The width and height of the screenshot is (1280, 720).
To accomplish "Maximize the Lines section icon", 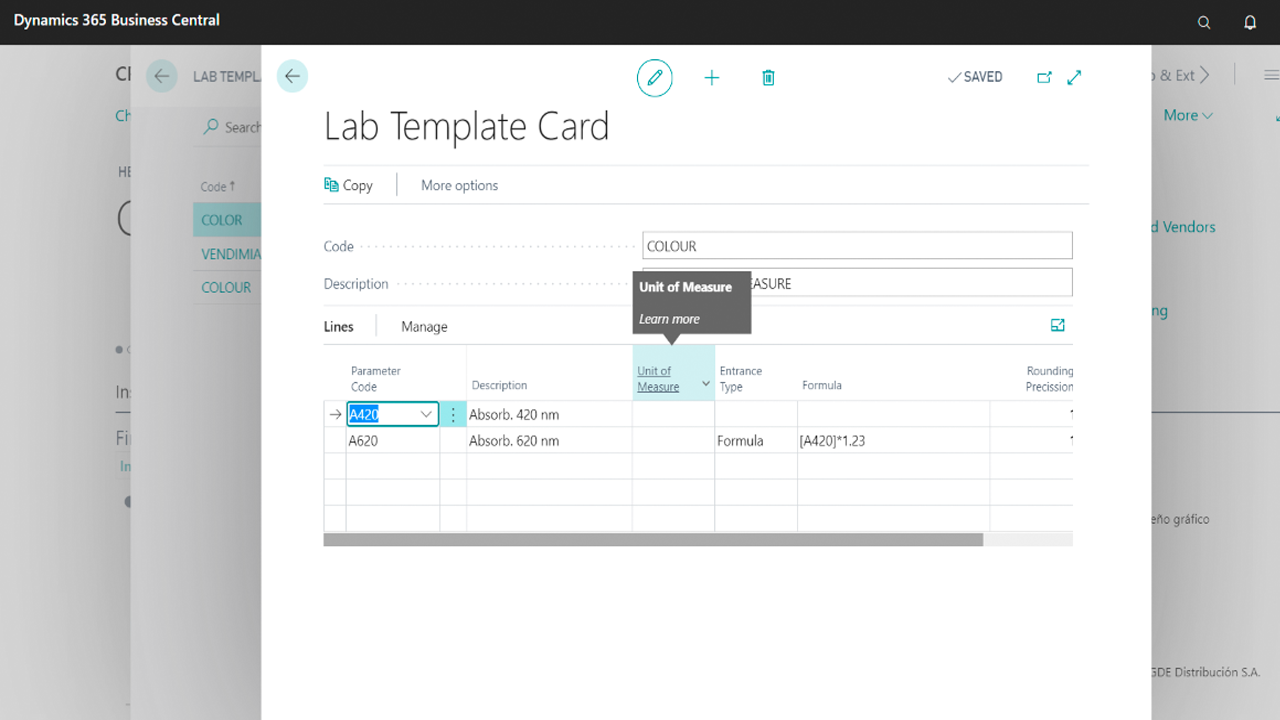I will (1058, 325).
